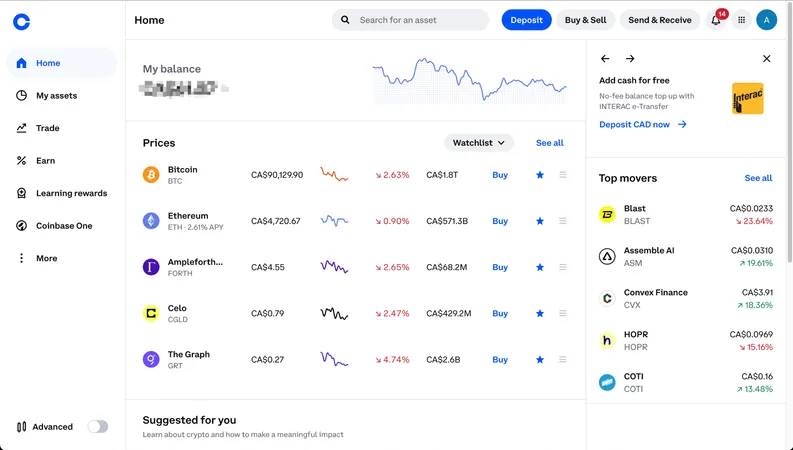Click Blast change 23.64%
This screenshot has width=793, height=450.
pos(754,221)
